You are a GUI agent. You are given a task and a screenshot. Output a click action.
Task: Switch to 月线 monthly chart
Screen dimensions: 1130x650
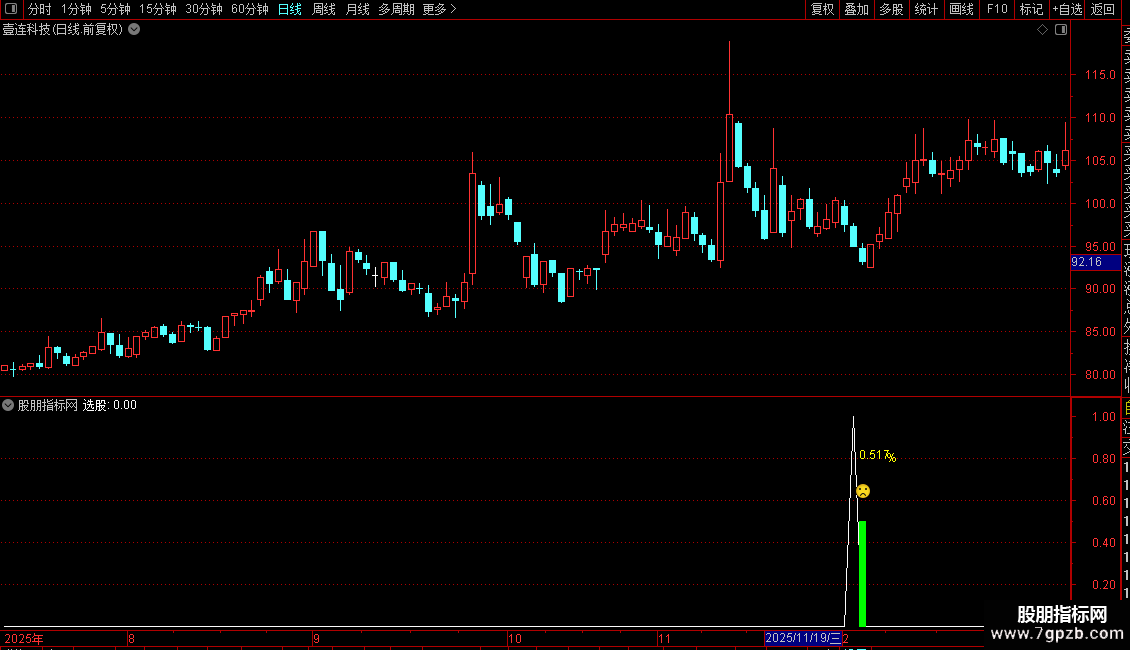coord(357,9)
